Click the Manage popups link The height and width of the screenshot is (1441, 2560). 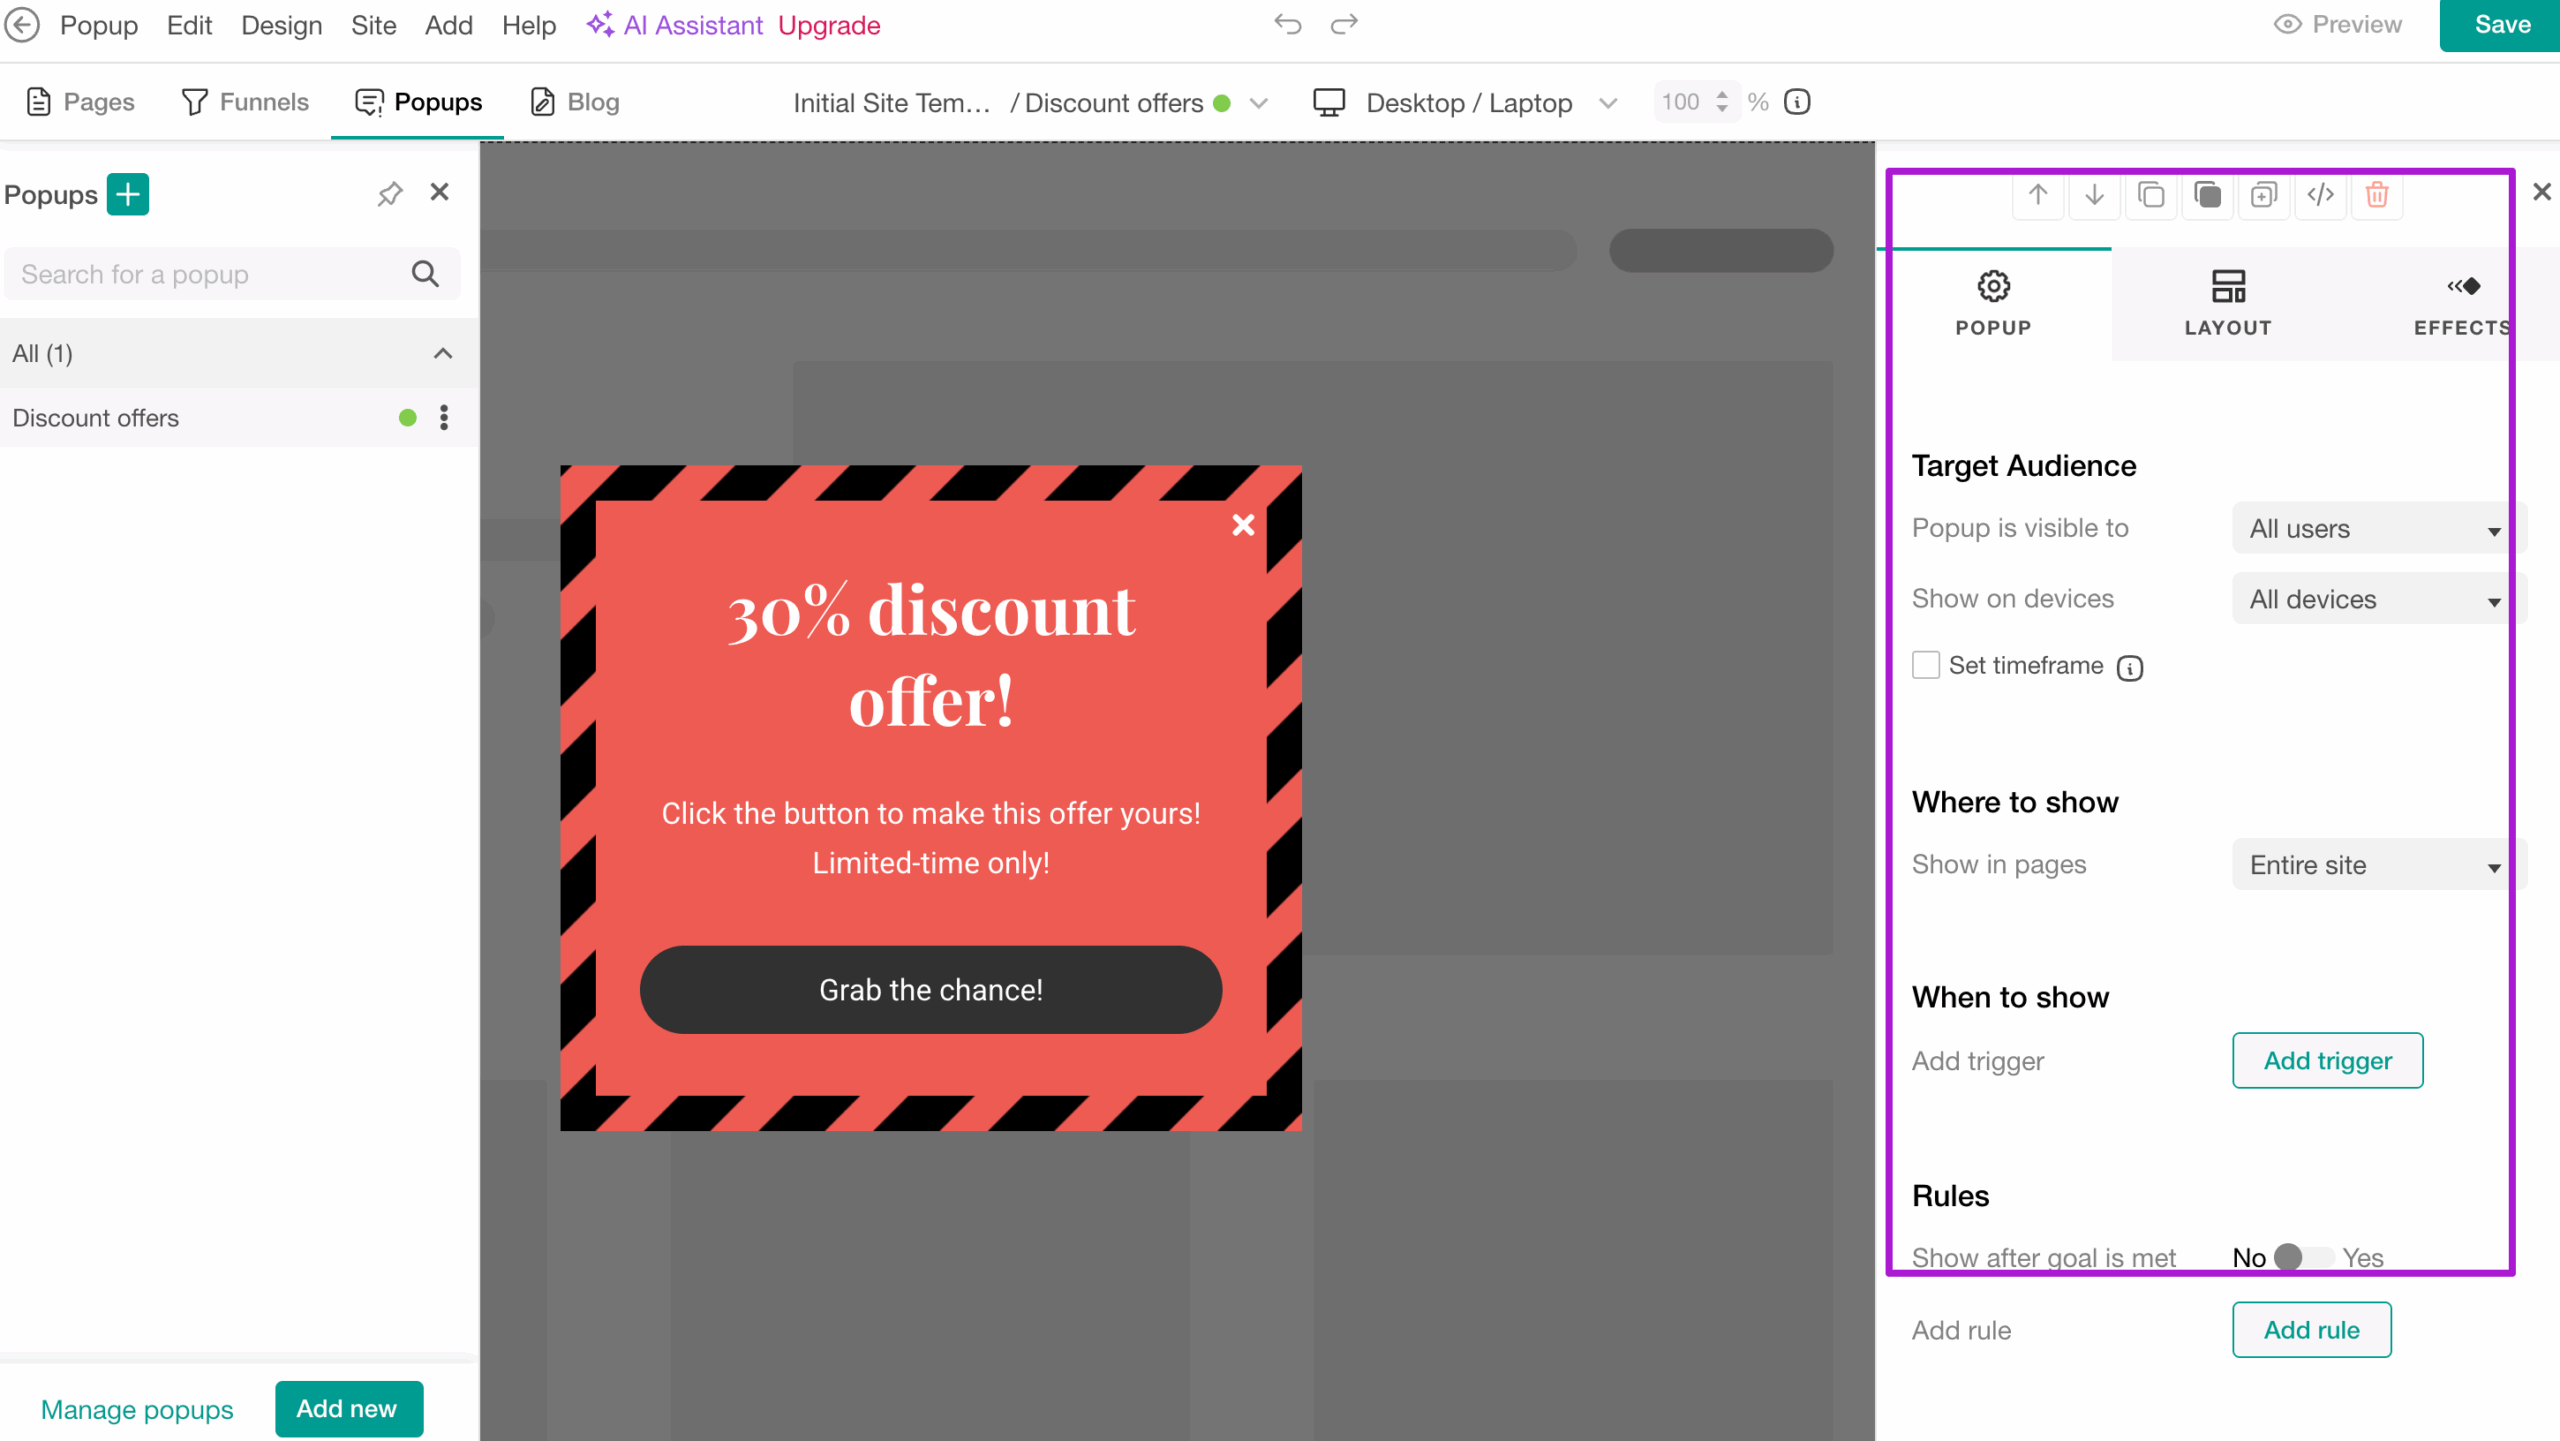(137, 1409)
